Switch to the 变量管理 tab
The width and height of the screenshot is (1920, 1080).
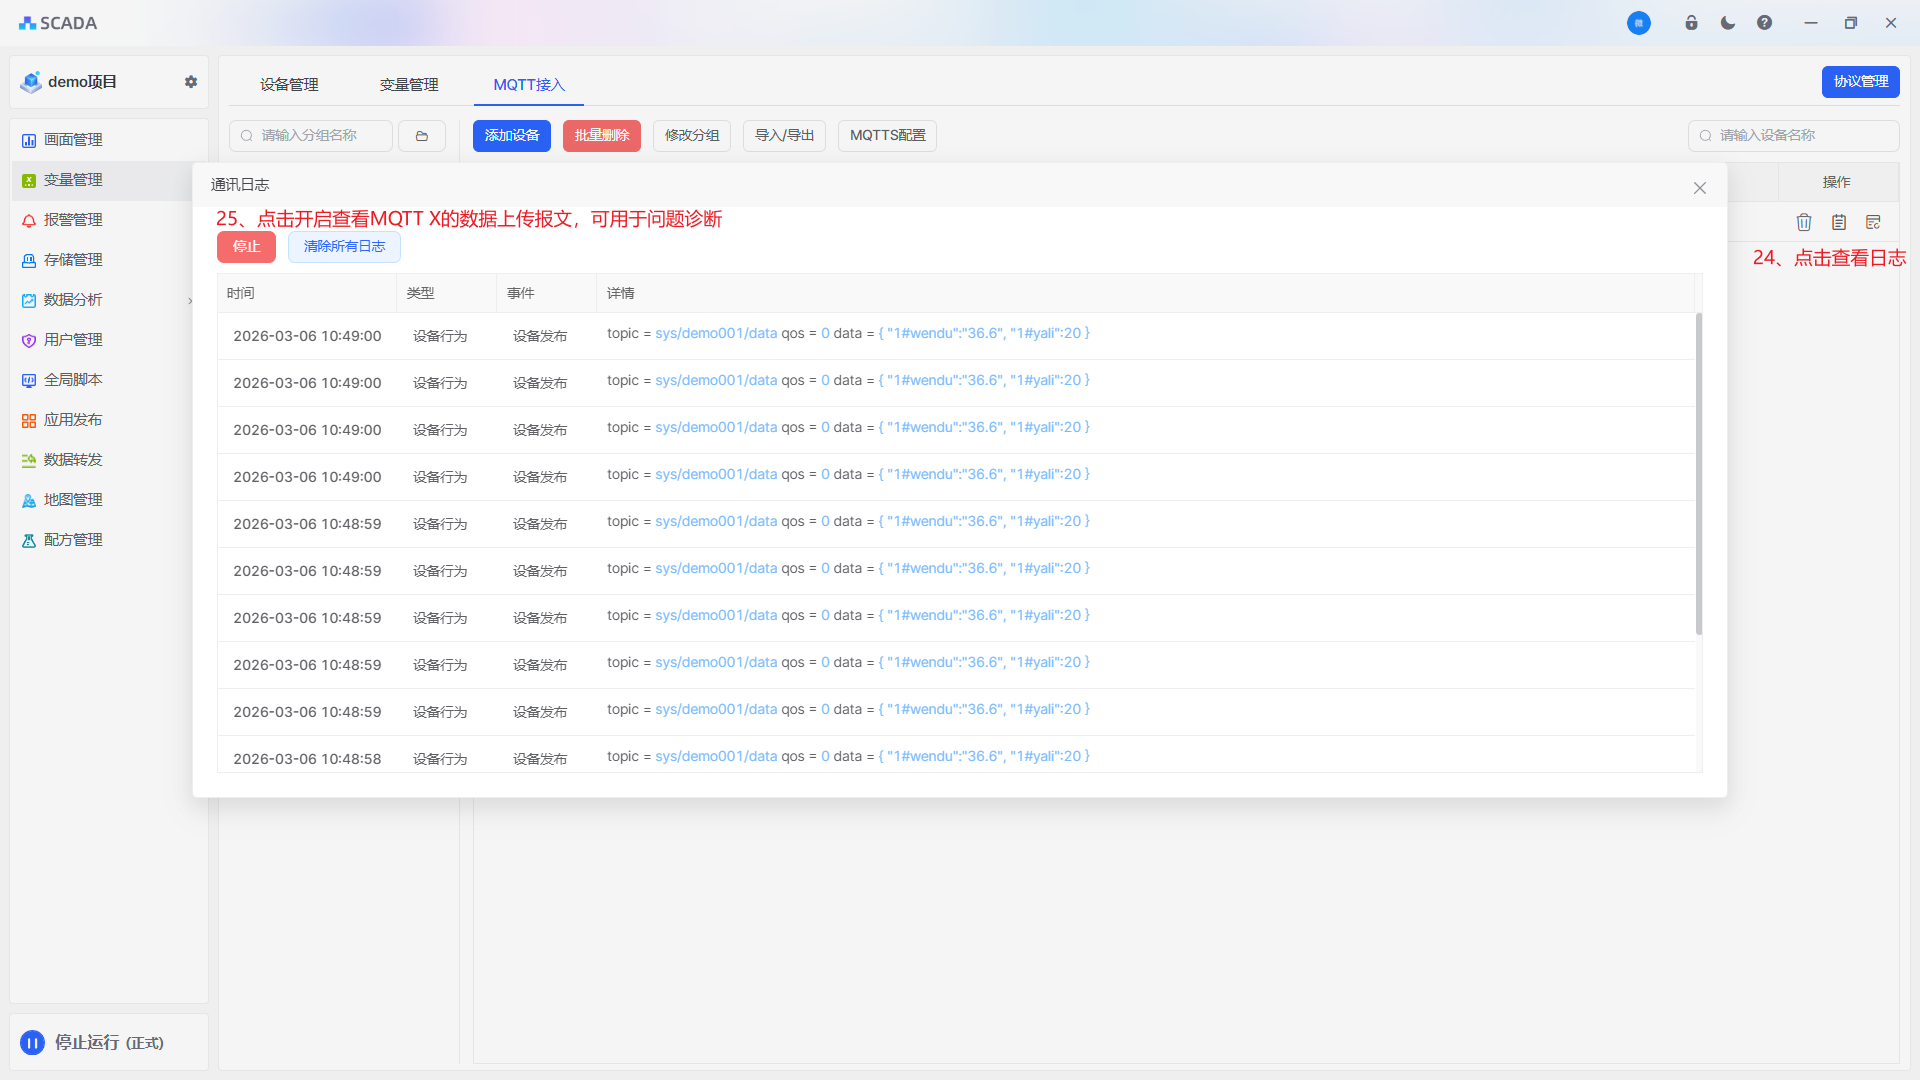coord(409,85)
